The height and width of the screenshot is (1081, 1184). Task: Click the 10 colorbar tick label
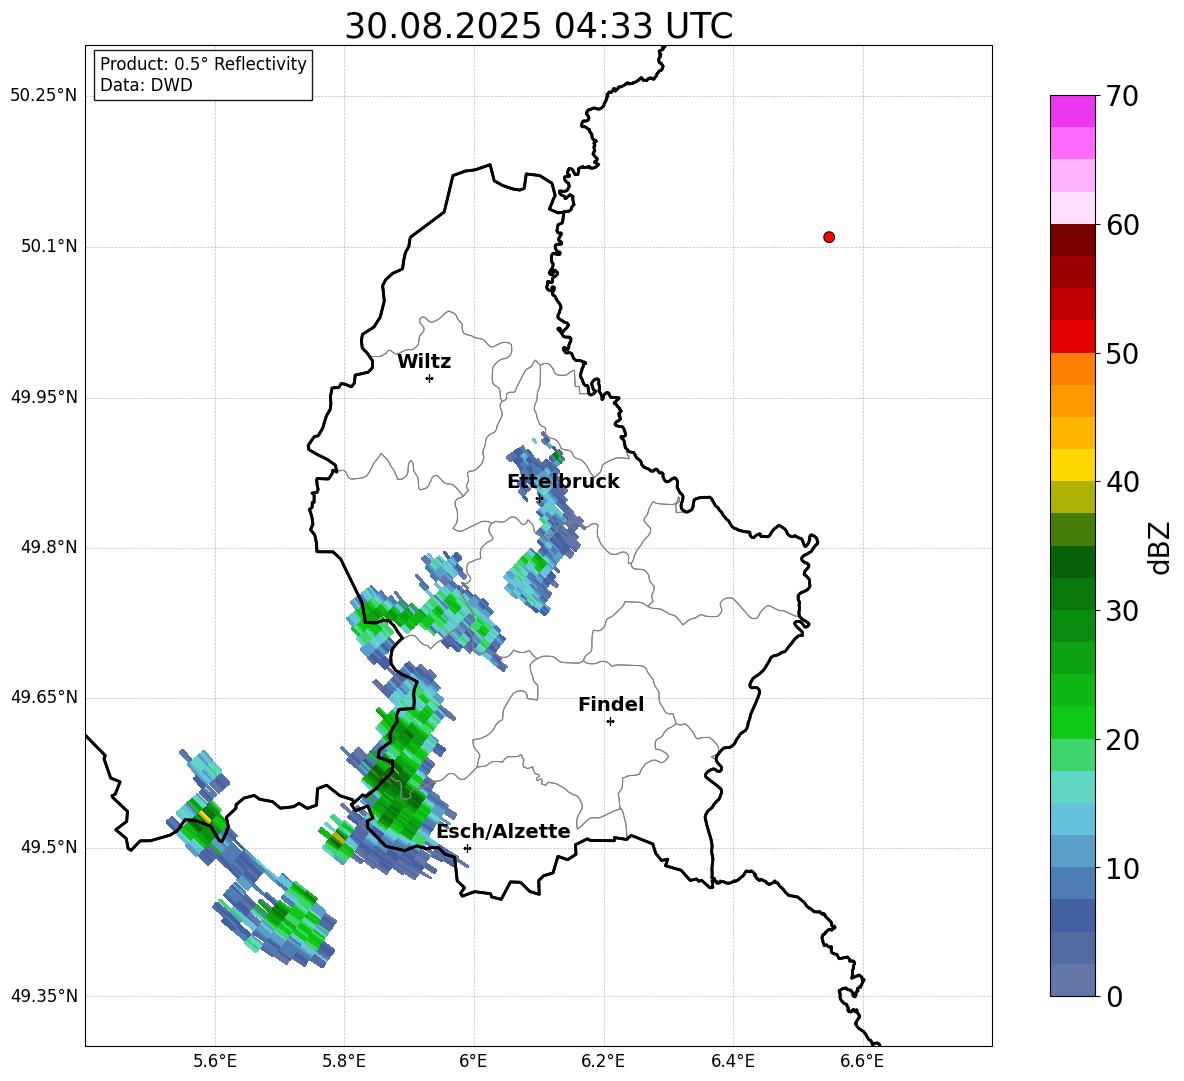tap(1122, 868)
